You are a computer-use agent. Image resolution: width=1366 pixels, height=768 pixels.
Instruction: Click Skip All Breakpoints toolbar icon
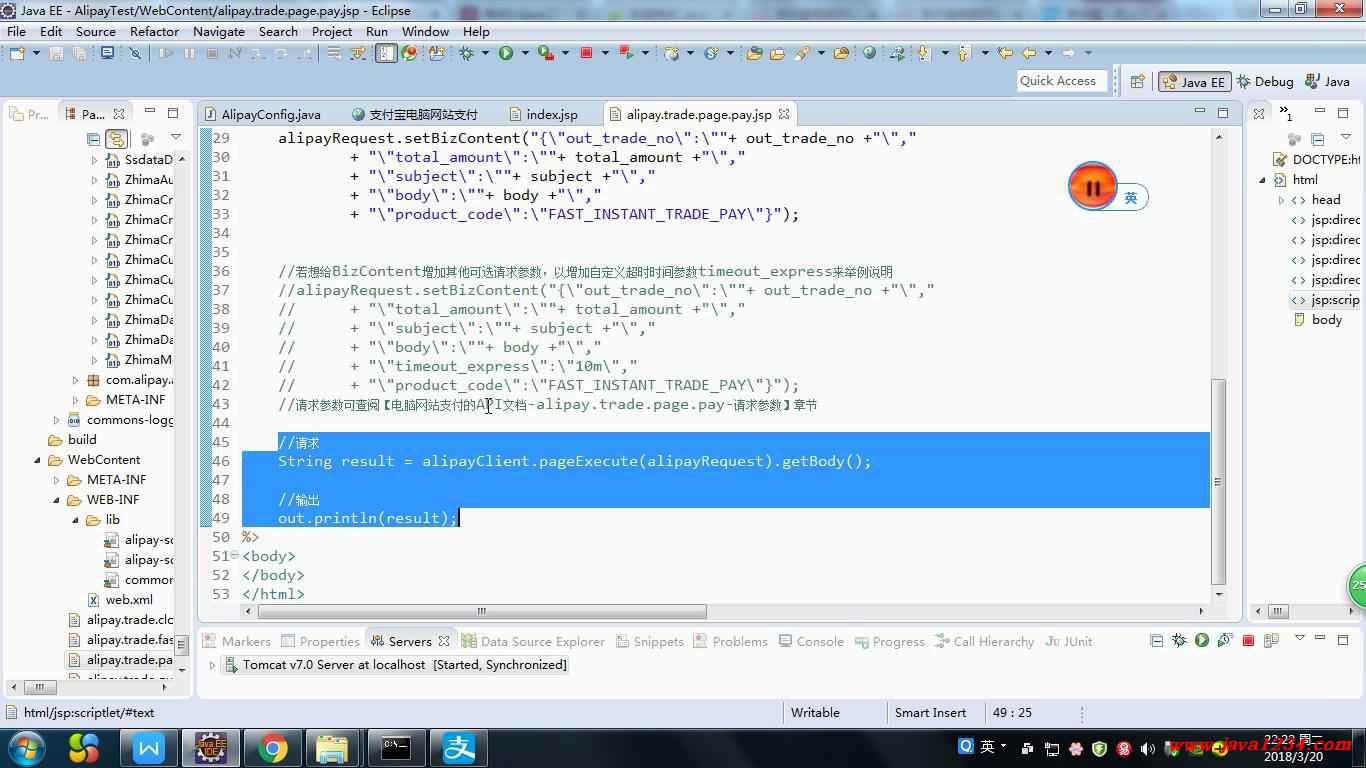pyautogui.click(x=135, y=53)
